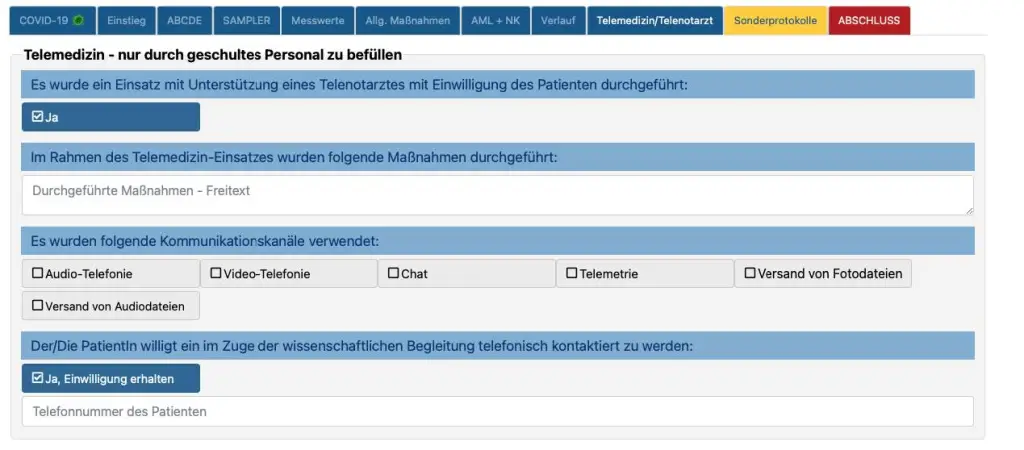
Task: Switch to the Einstieg tab
Action: (125, 20)
